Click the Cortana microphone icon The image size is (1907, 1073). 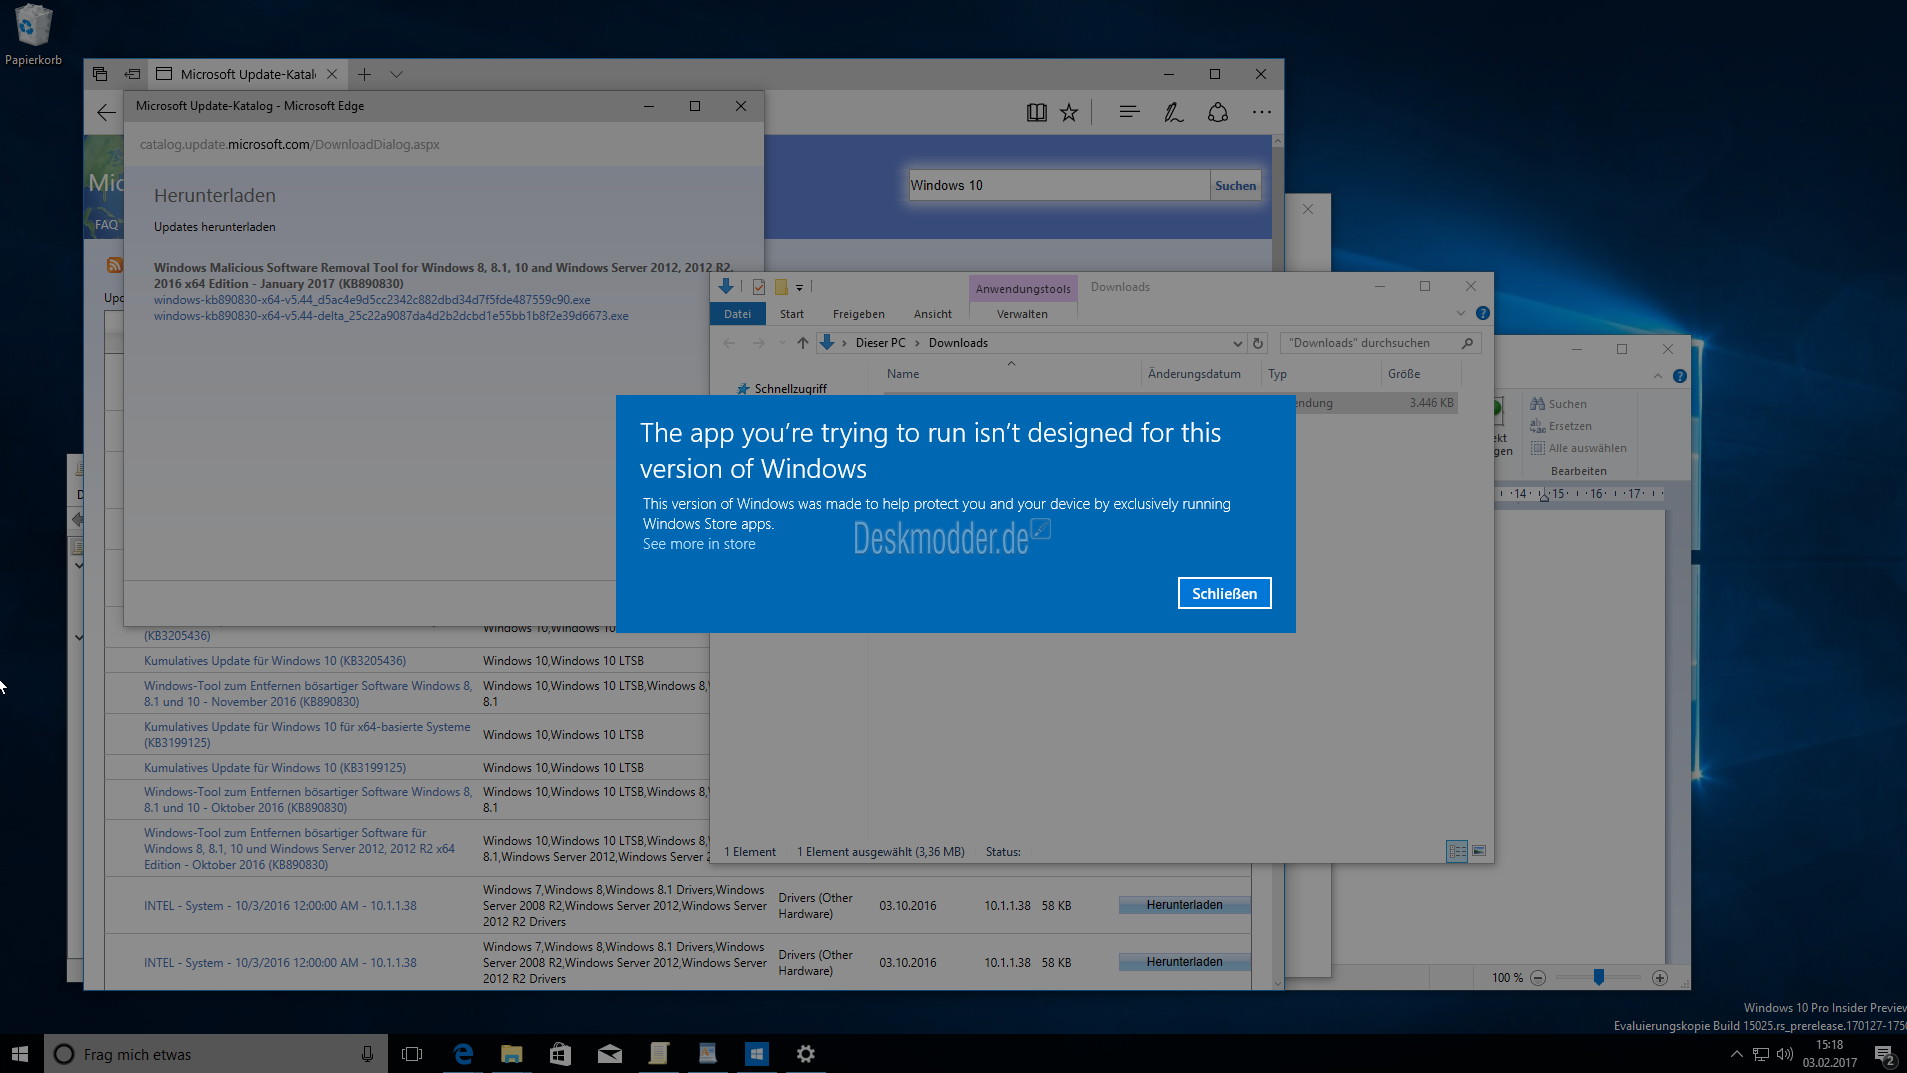point(367,1054)
